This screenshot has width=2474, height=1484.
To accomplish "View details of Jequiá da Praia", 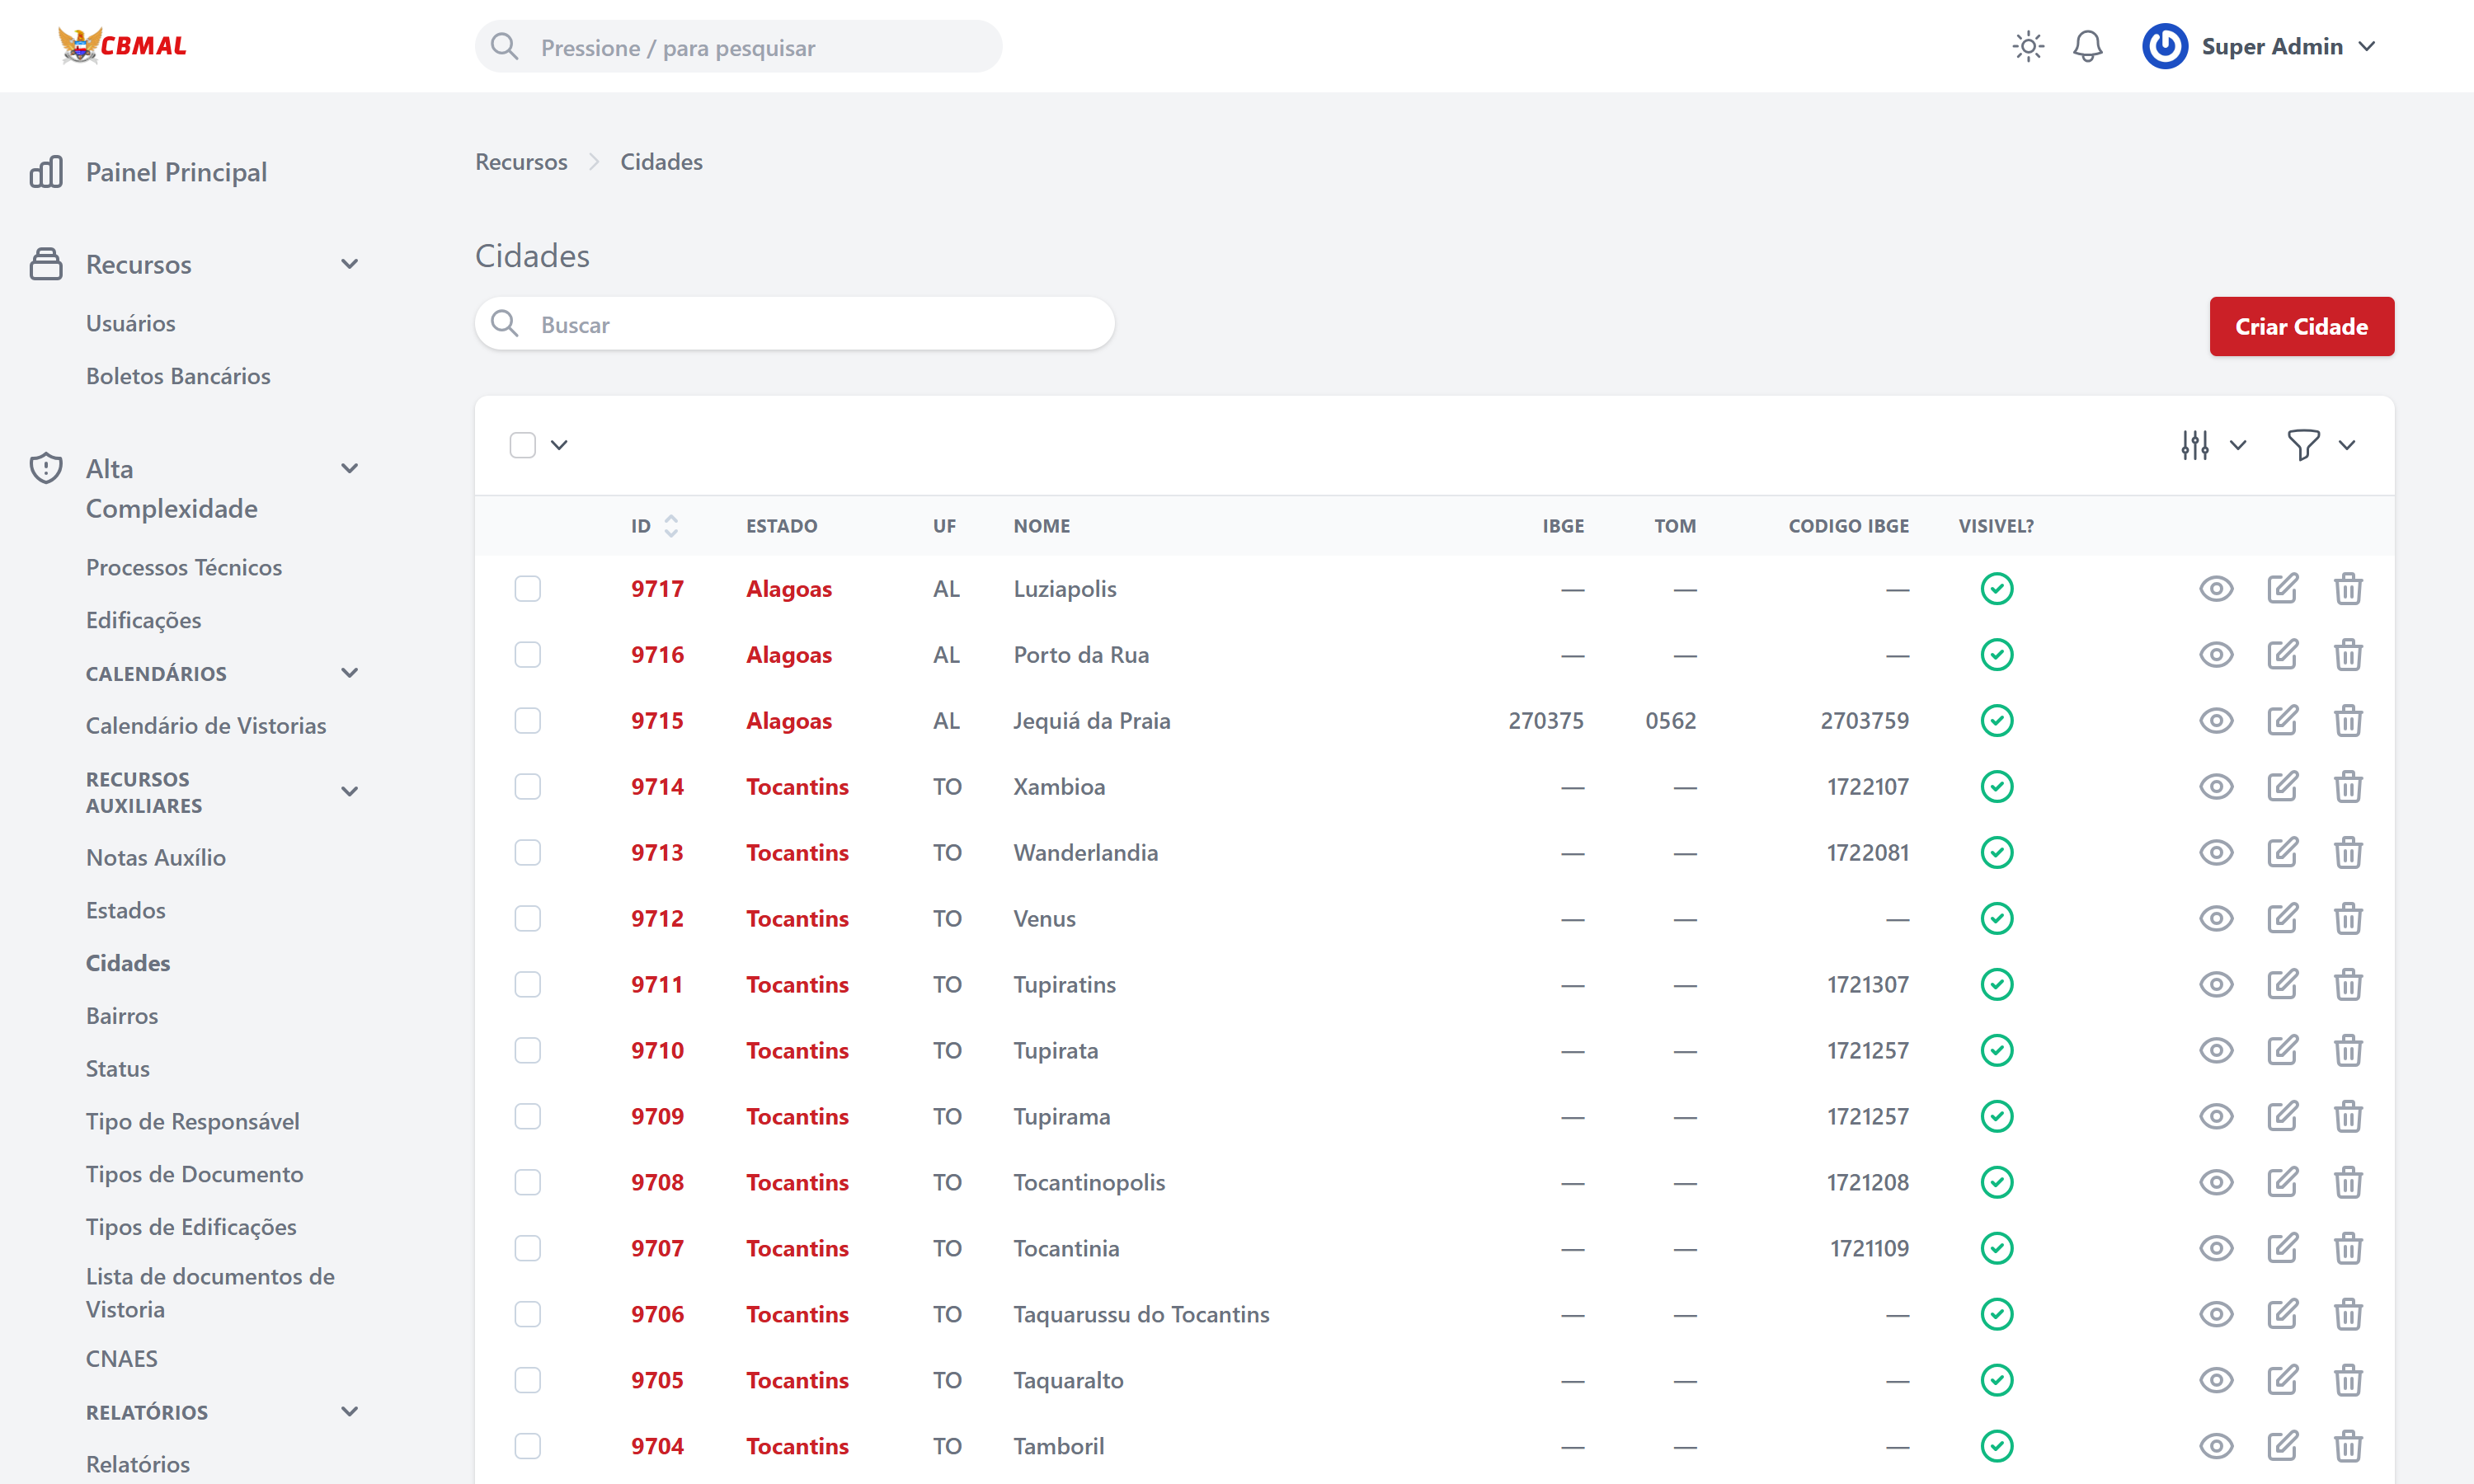I will point(2215,721).
